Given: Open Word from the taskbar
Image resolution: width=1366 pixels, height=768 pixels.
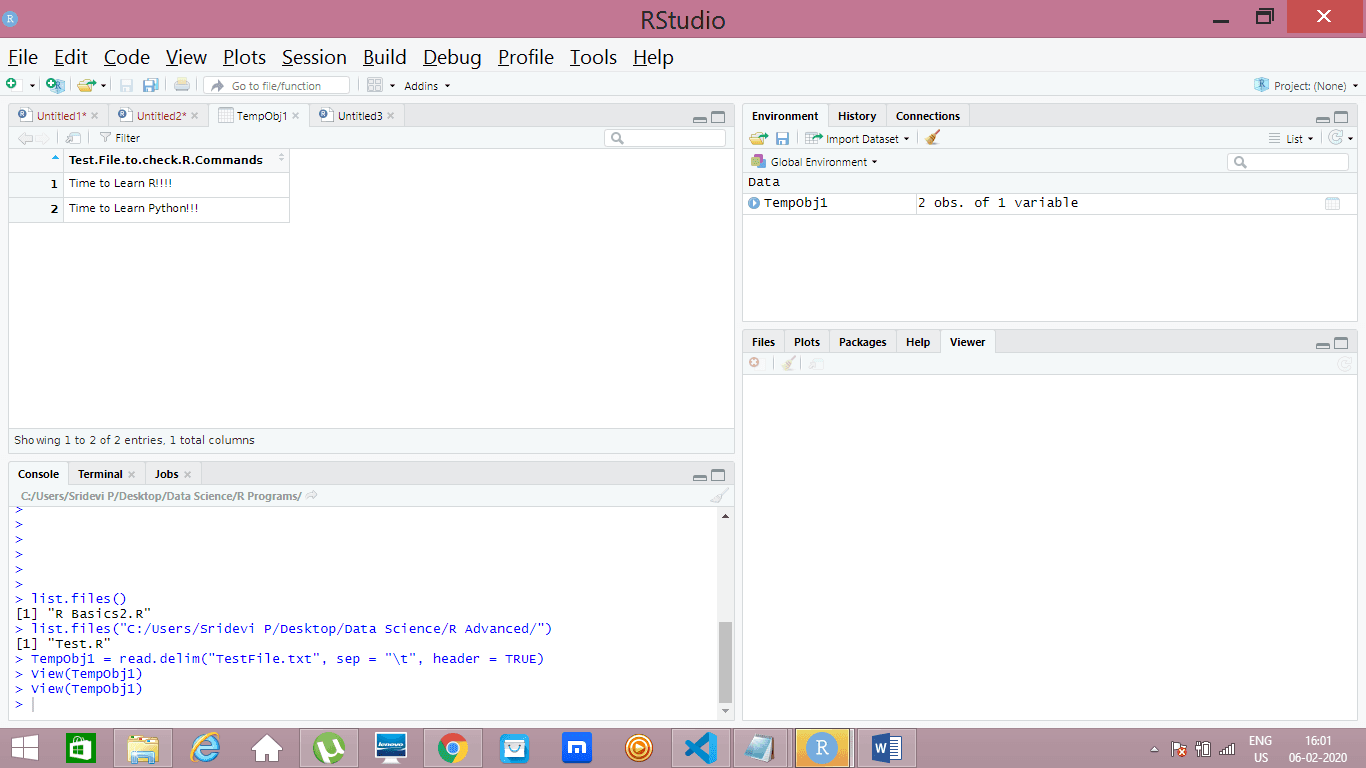Looking at the screenshot, I should 886,748.
